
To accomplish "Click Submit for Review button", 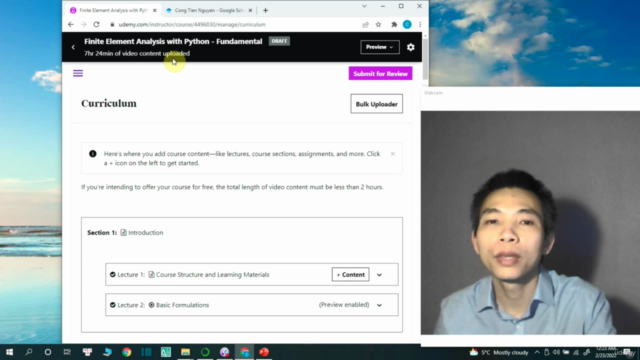I will pyautogui.click(x=380, y=73).
